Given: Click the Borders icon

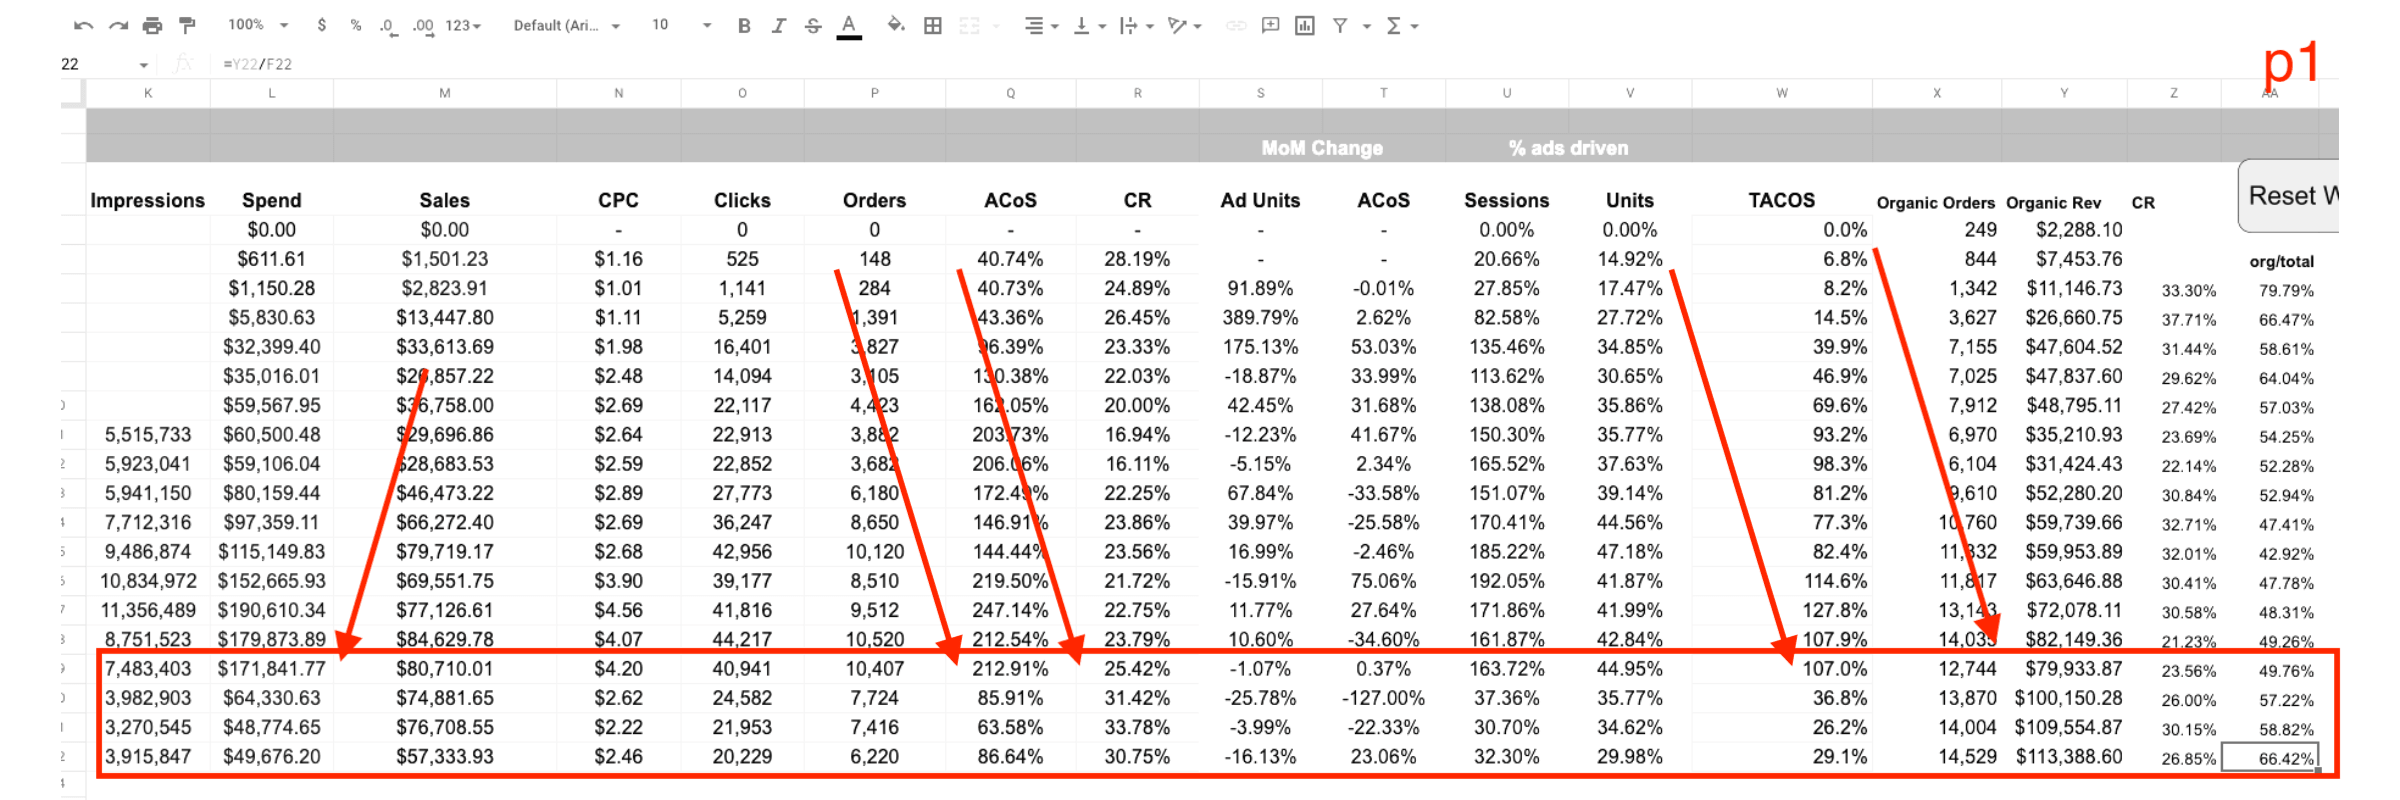Looking at the screenshot, I should [x=933, y=26].
